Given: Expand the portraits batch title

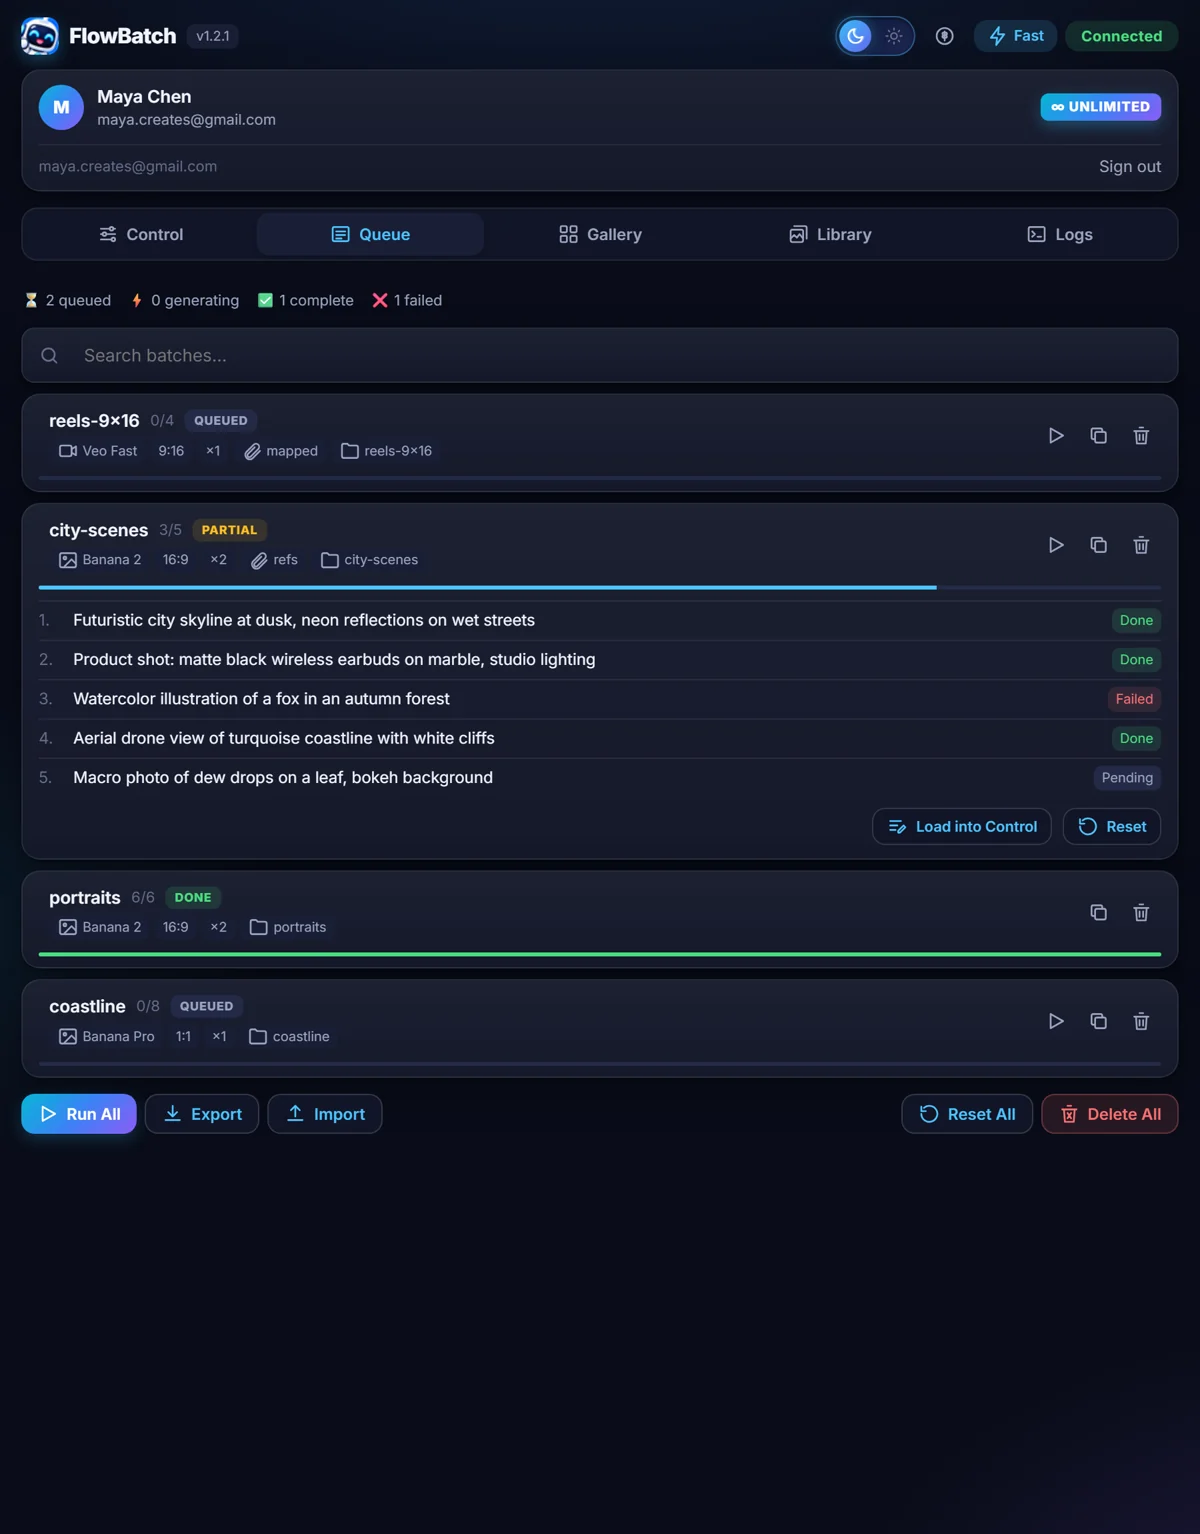Looking at the screenshot, I should 85,898.
